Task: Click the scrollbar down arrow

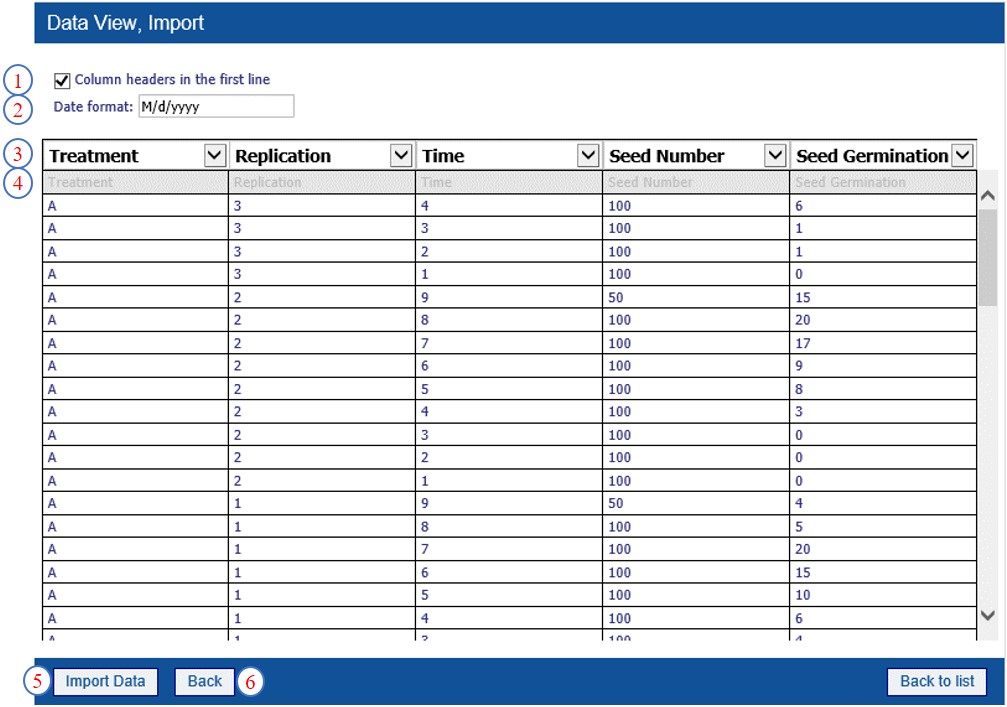Action: point(988,616)
